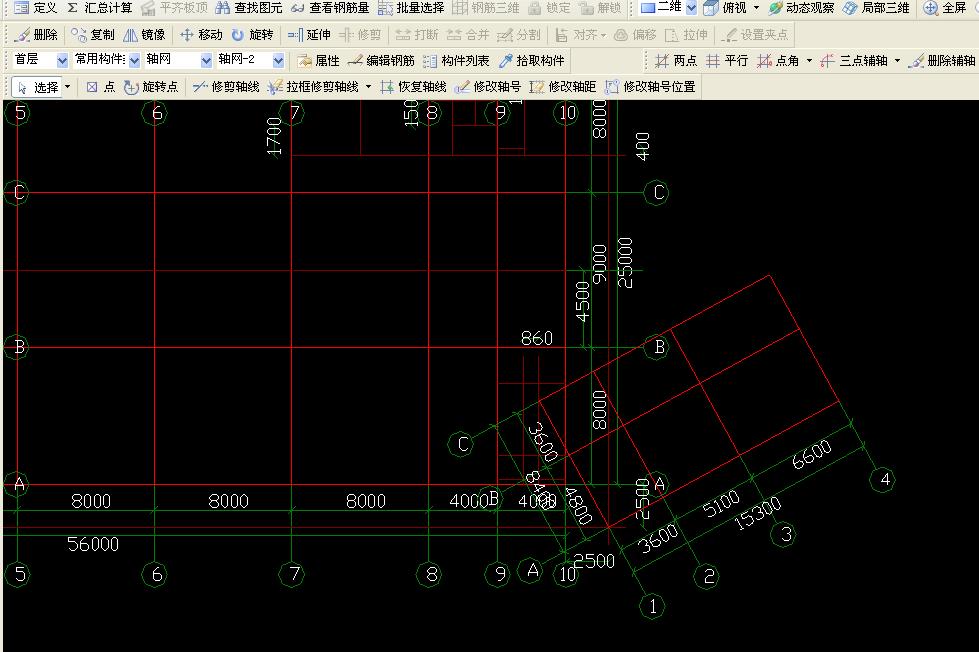This screenshot has height=652, width=979.
Task: Expand the 选择 dropdown arrow
Action: point(67,87)
